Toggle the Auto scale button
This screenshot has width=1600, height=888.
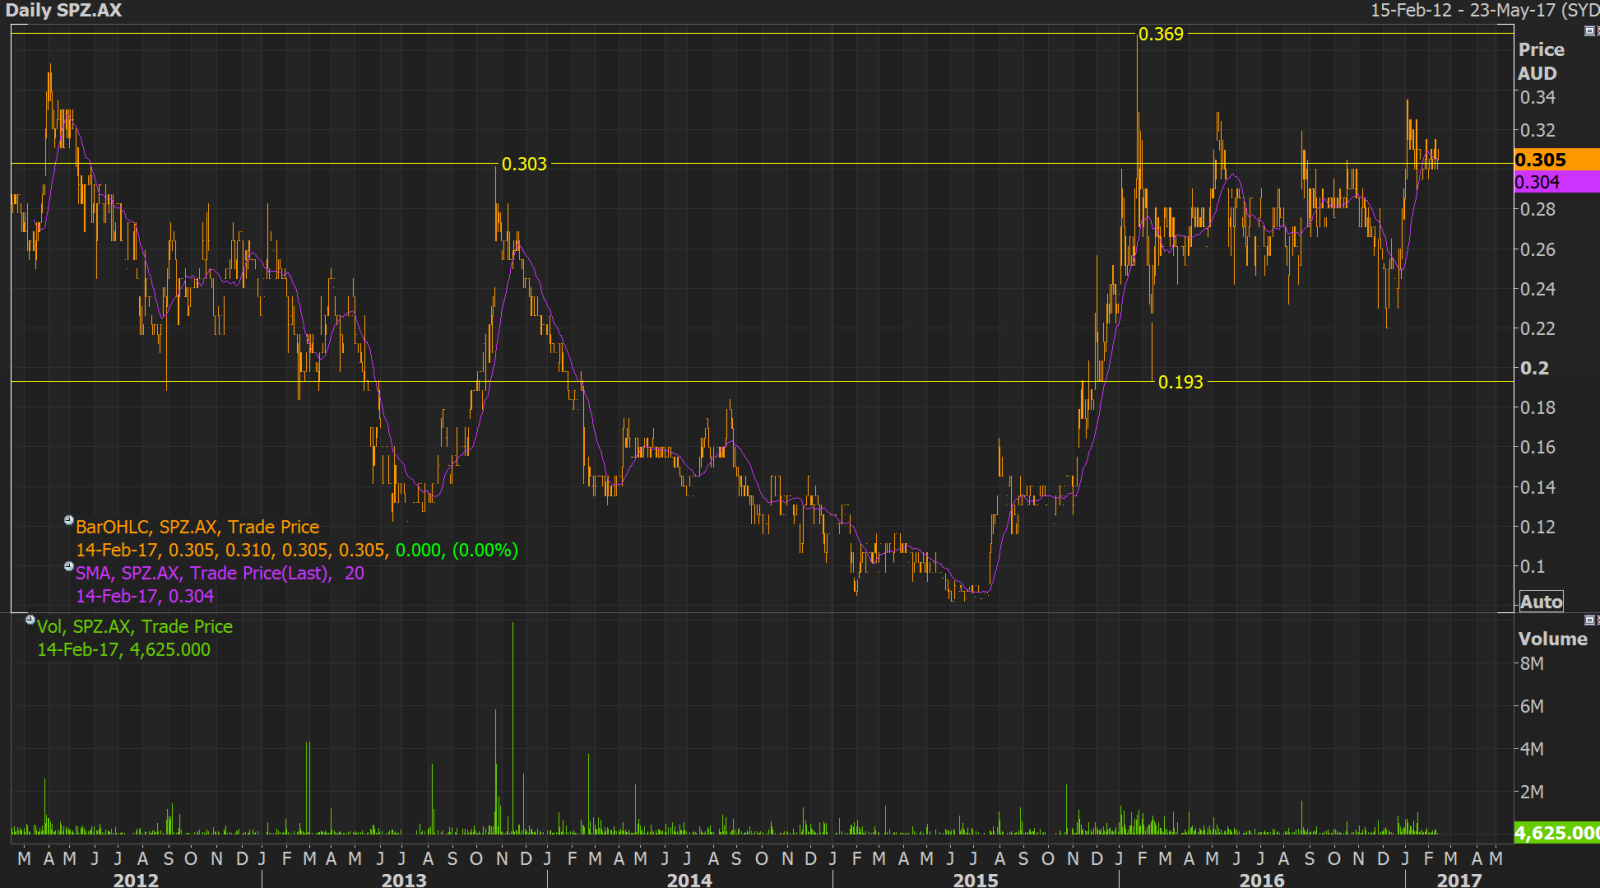(1541, 602)
